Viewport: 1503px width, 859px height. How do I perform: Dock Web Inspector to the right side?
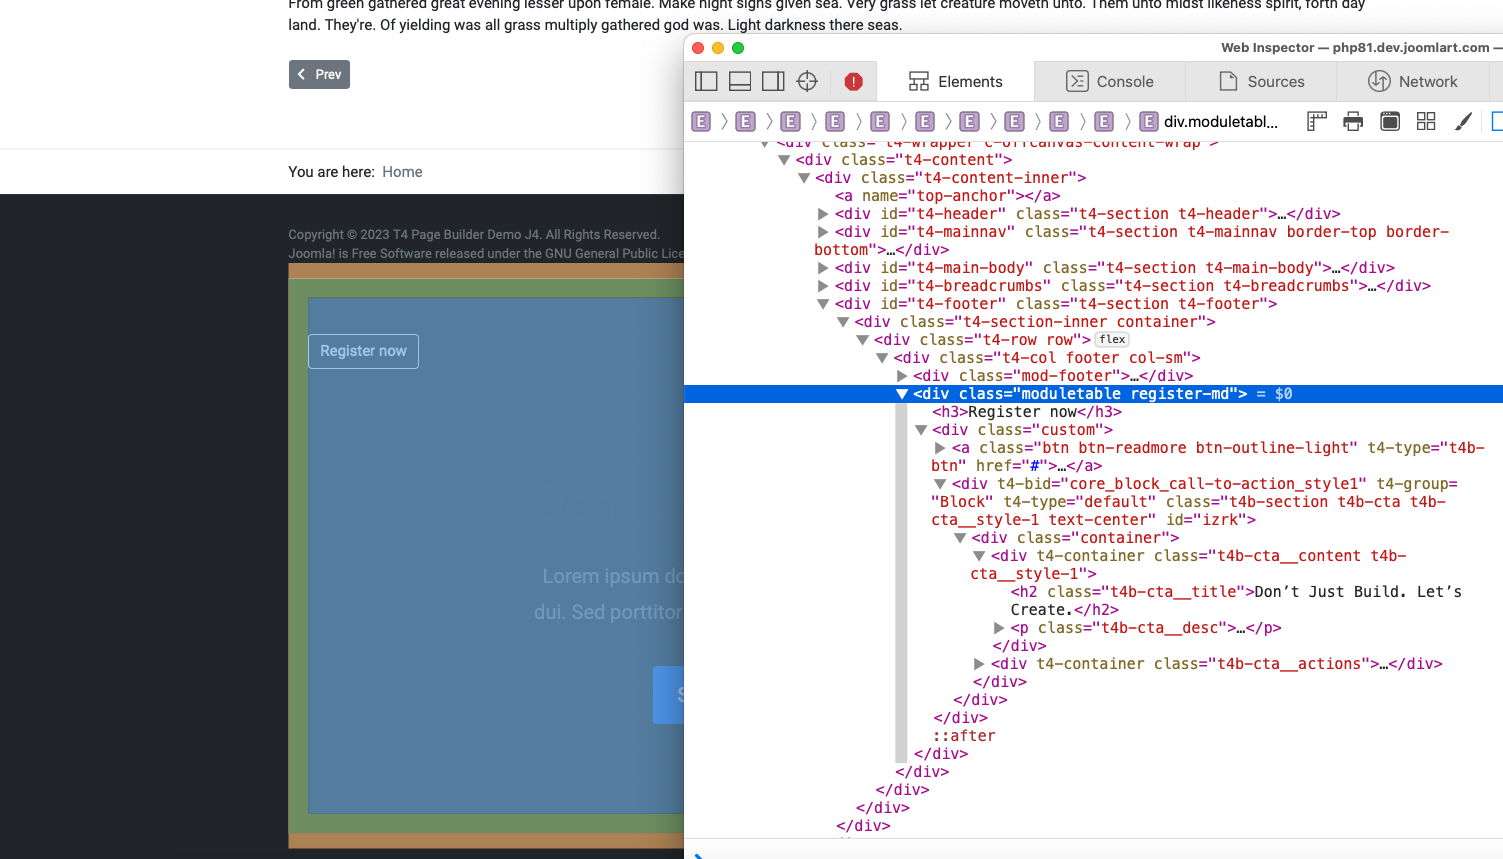[773, 81]
